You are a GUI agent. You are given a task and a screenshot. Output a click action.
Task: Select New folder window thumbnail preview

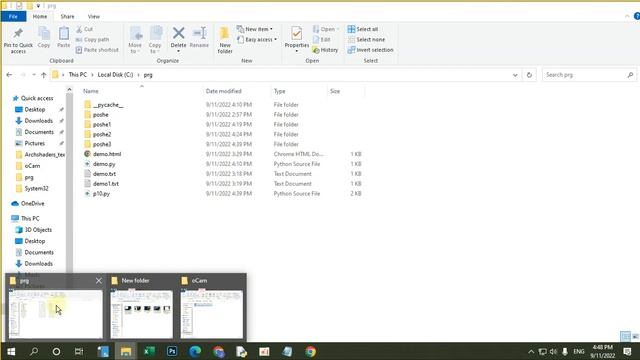pos(141,314)
